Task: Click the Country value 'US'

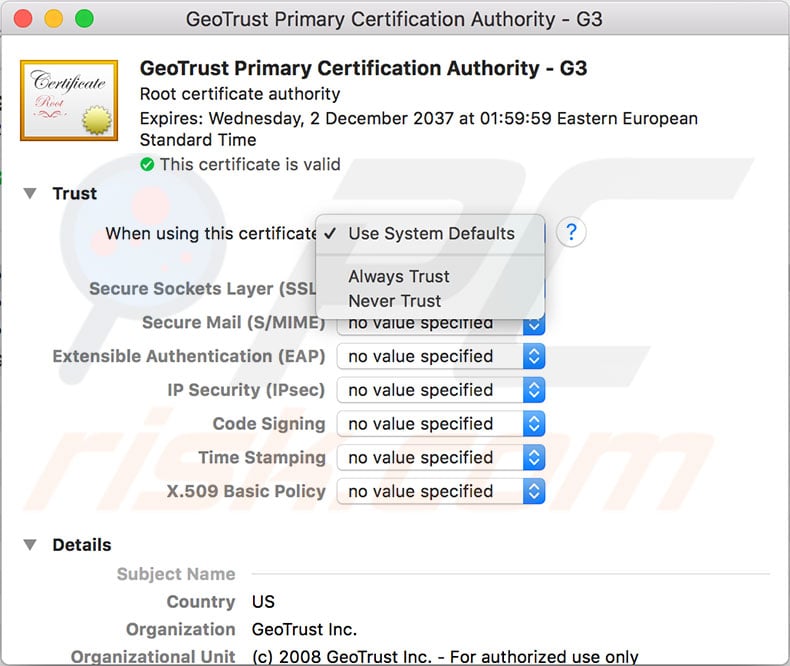Action: (264, 602)
